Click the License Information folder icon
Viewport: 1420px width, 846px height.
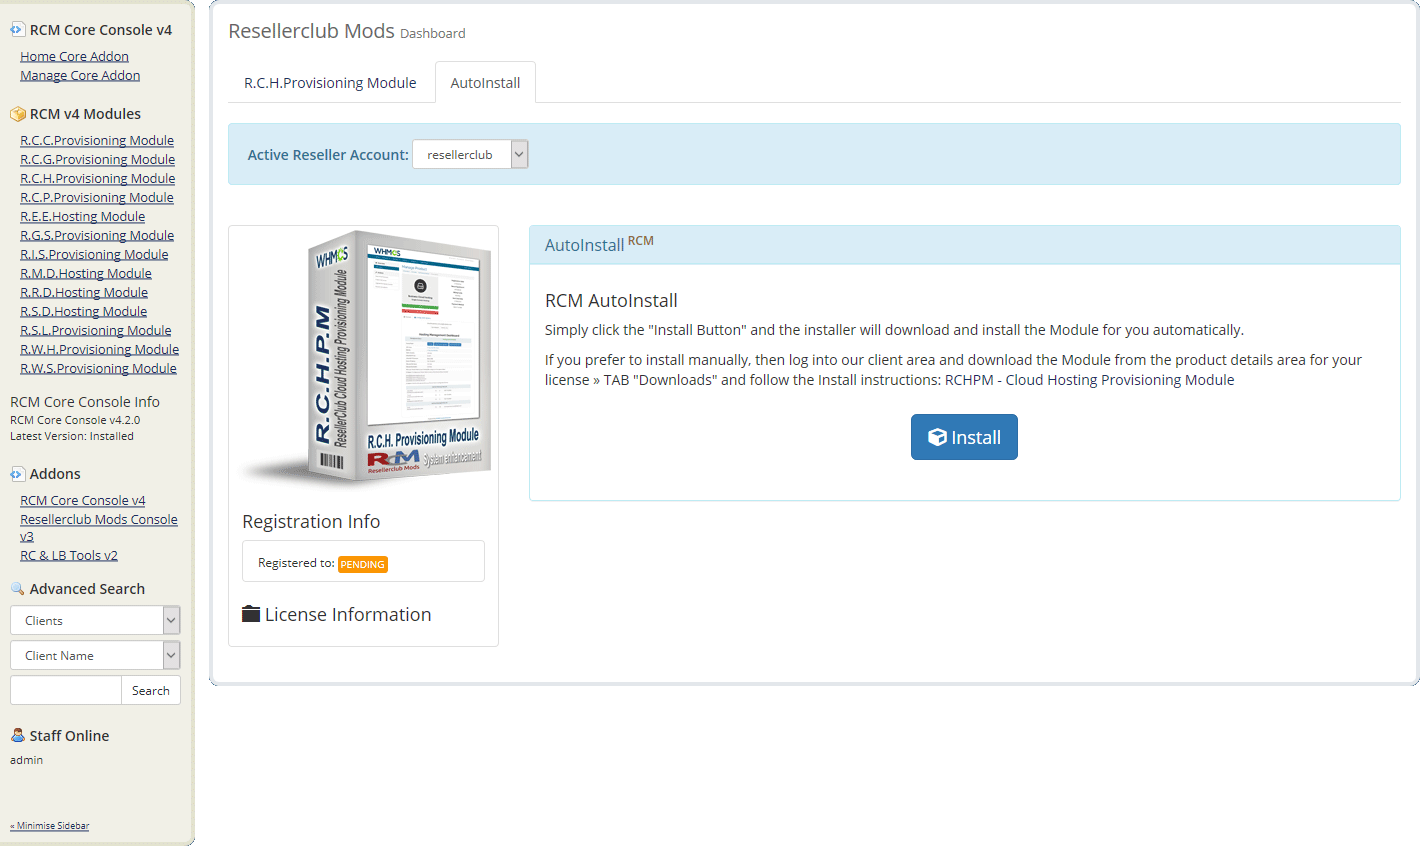tap(251, 614)
